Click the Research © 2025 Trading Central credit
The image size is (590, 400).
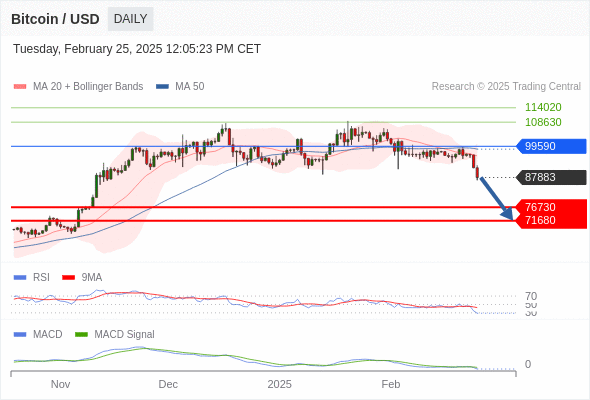506,87
